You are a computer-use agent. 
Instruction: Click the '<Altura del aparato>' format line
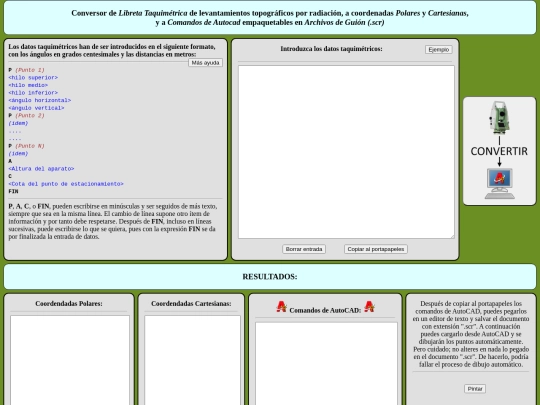tap(41, 169)
